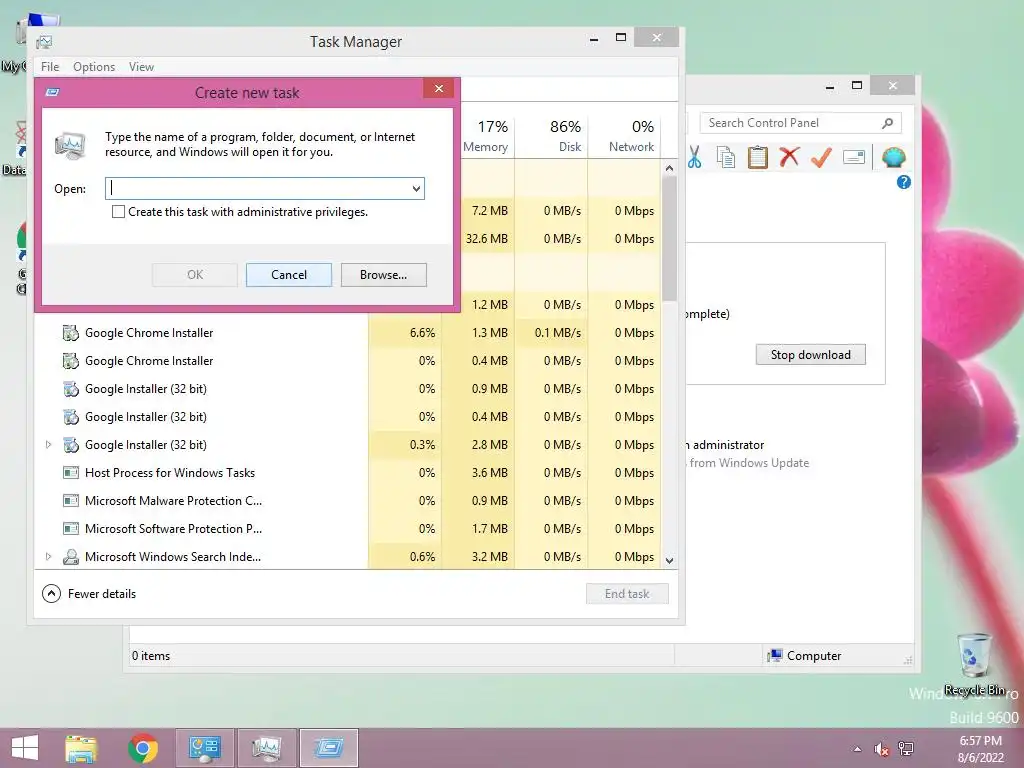The width and height of the screenshot is (1024, 768).
Task: Select Microsoft Software Protection P... row
Action: (x=347, y=529)
